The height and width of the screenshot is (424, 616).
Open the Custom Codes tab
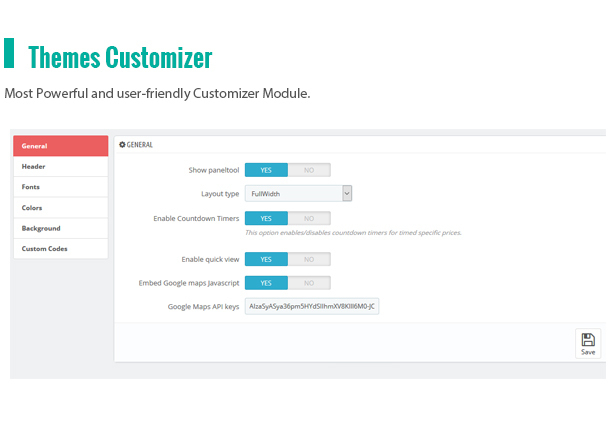61,249
